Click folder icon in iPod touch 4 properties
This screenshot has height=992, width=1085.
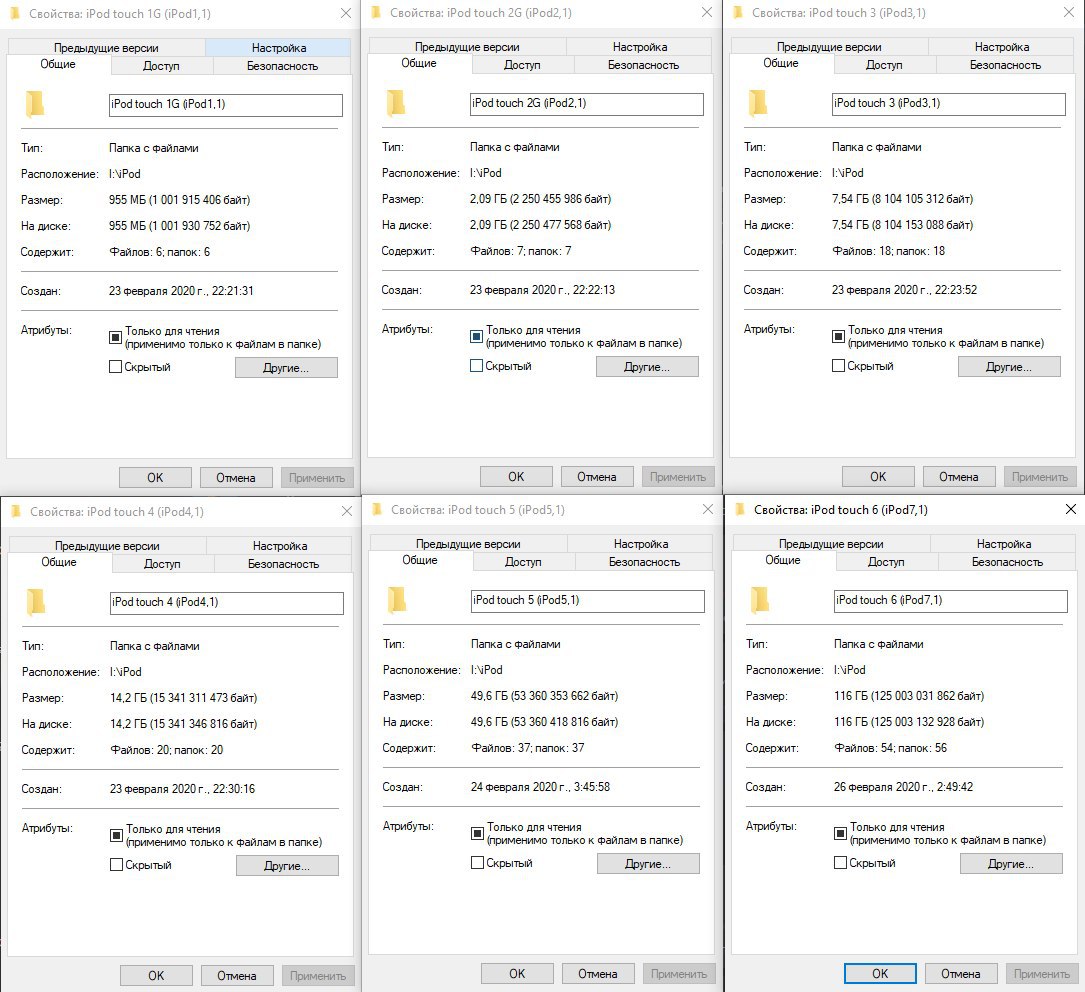(x=35, y=603)
